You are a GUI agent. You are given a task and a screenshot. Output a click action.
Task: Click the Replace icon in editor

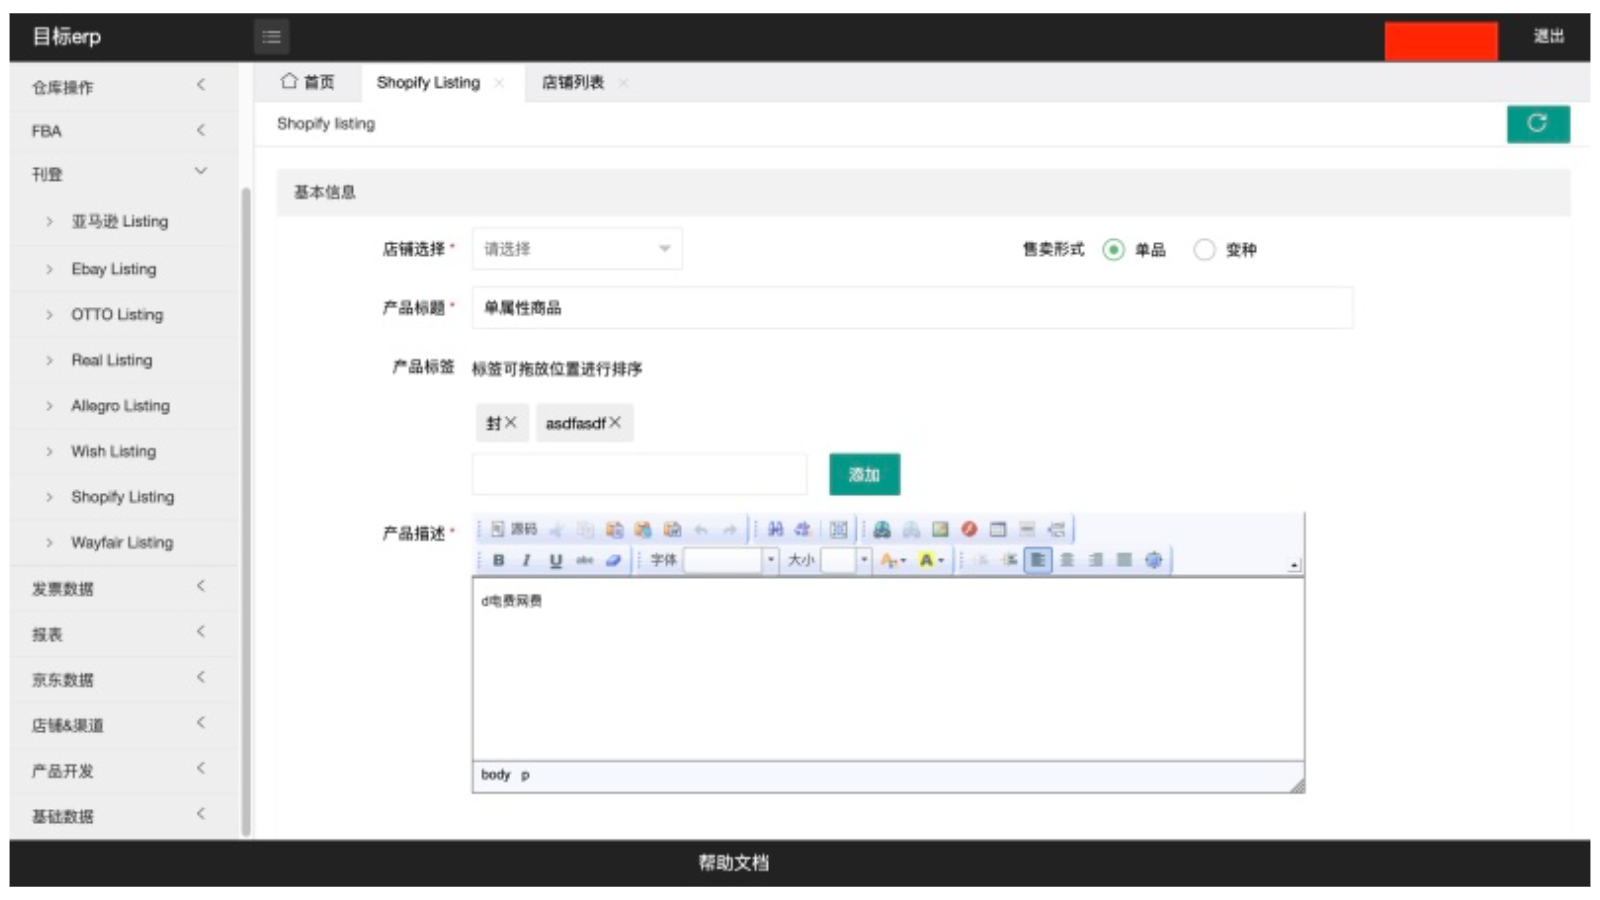point(803,529)
